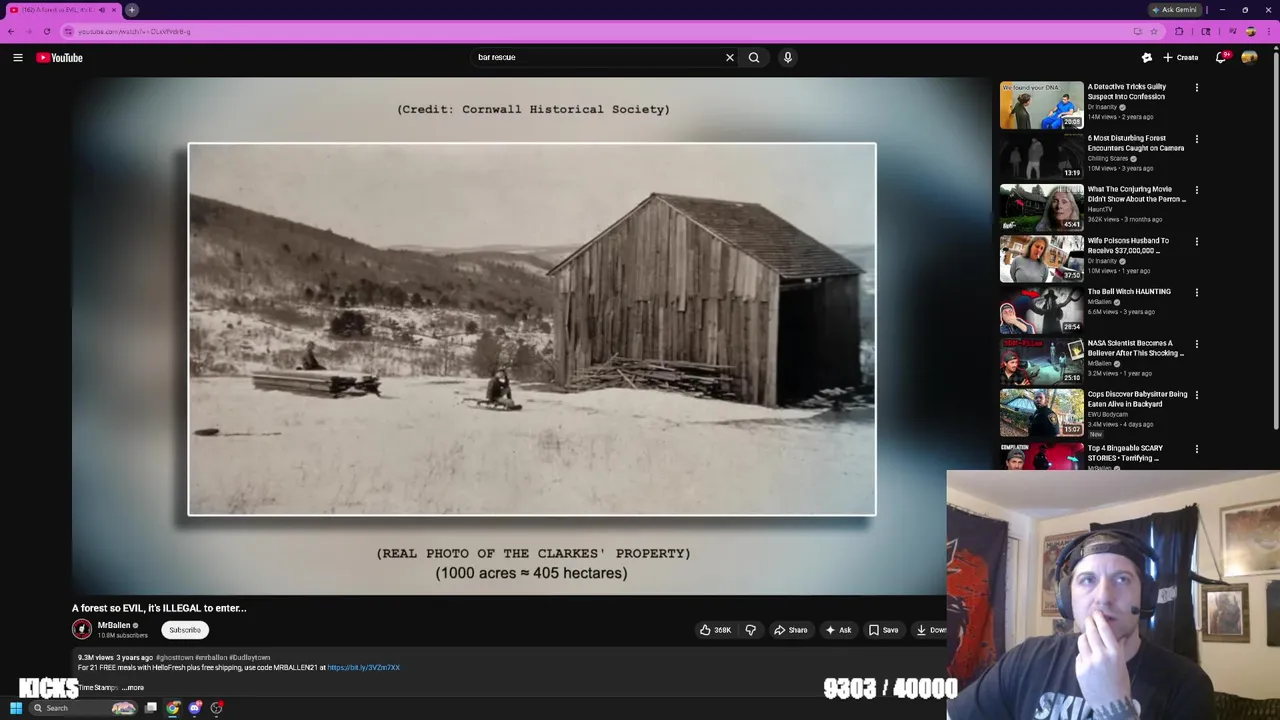Open Chrome from the taskbar
The height and width of the screenshot is (720, 1280).
click(173, 708)
